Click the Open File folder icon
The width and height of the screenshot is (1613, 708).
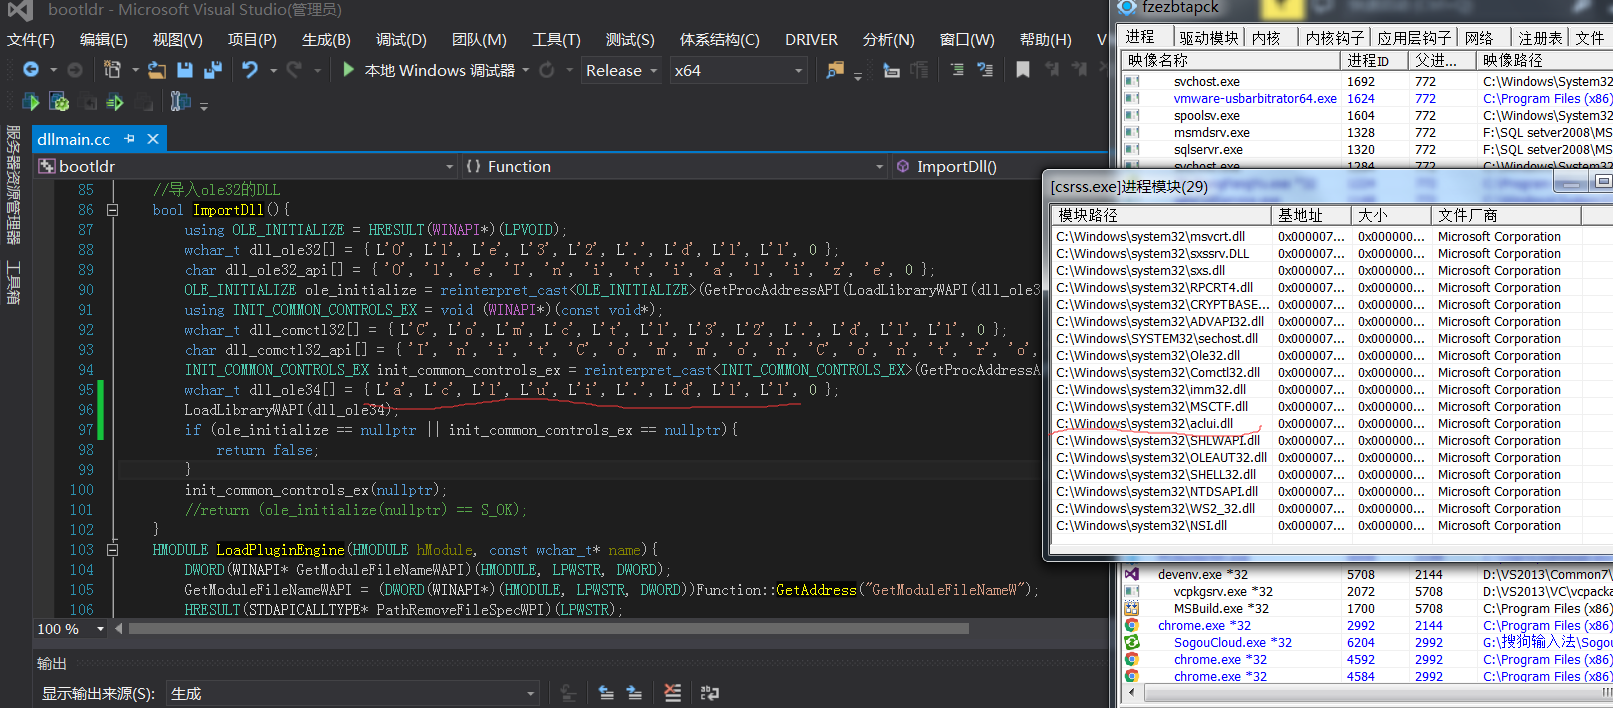(157, 70)
